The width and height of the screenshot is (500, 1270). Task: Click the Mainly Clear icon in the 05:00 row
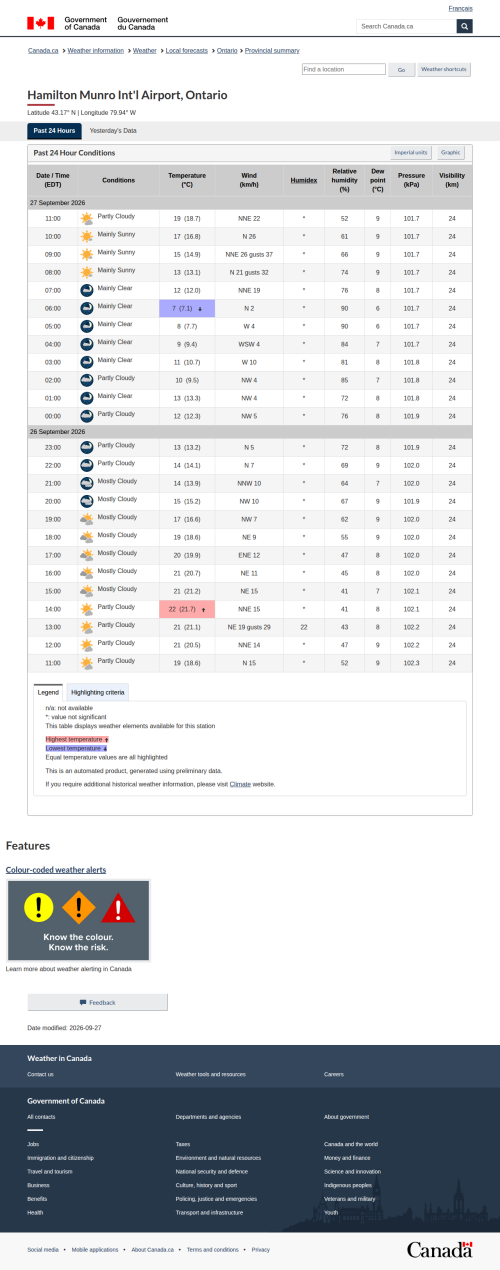(x=87, y=326)
